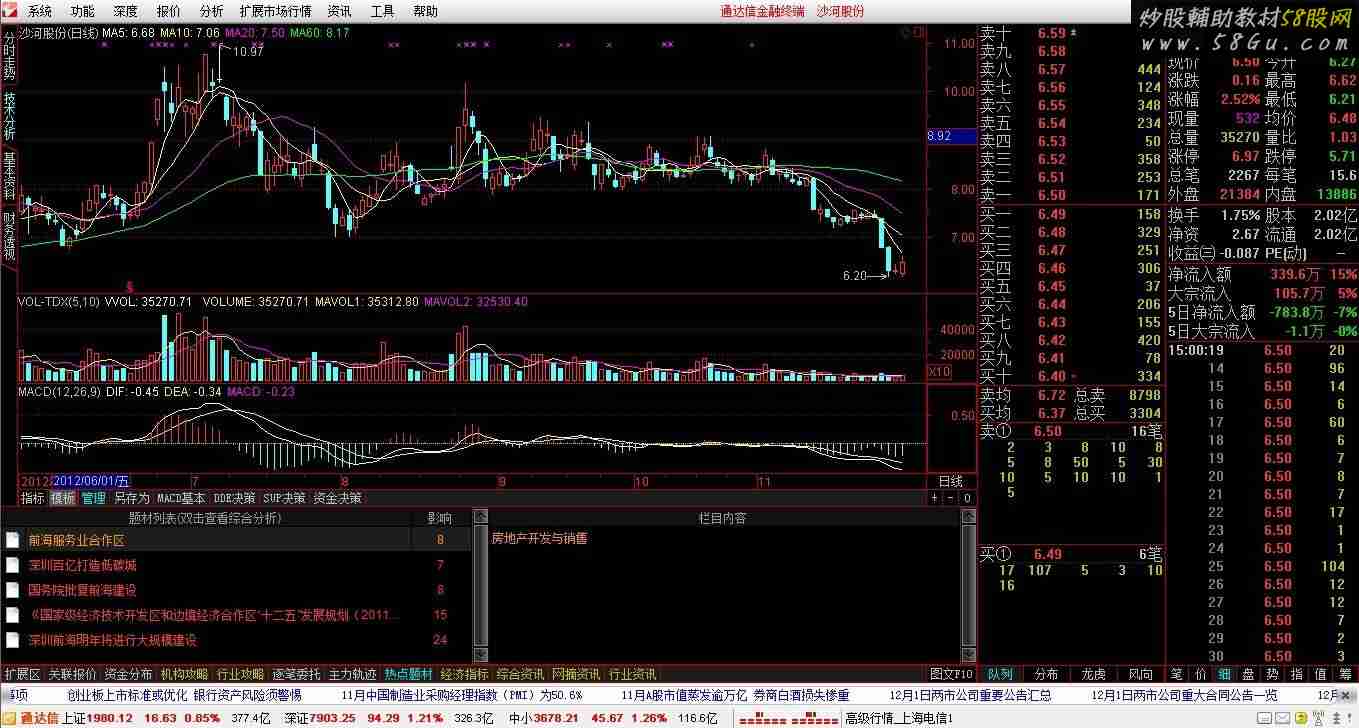Open the 分析 menu
Image resolution: width=1359 pixels, height=728 pixels.
click(211, 11)
